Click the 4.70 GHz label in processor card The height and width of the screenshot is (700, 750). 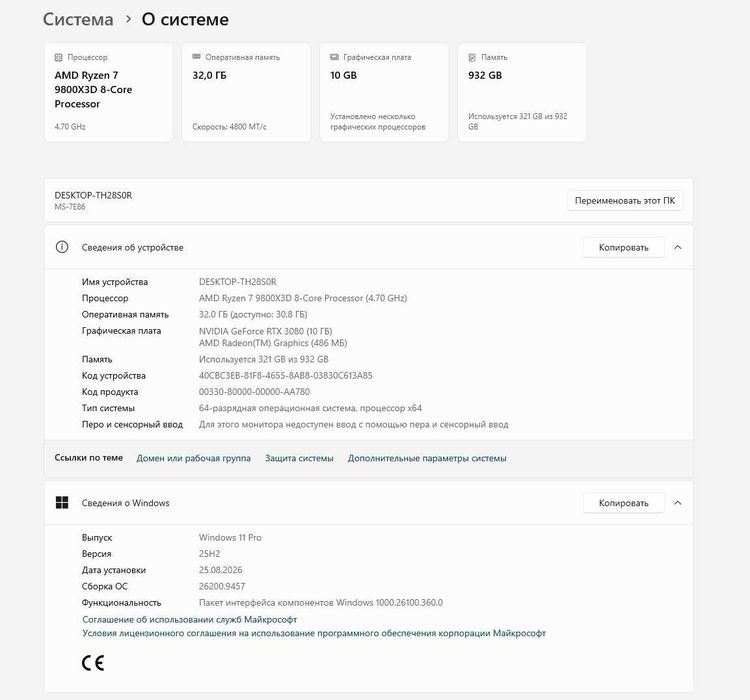[70, 127]
